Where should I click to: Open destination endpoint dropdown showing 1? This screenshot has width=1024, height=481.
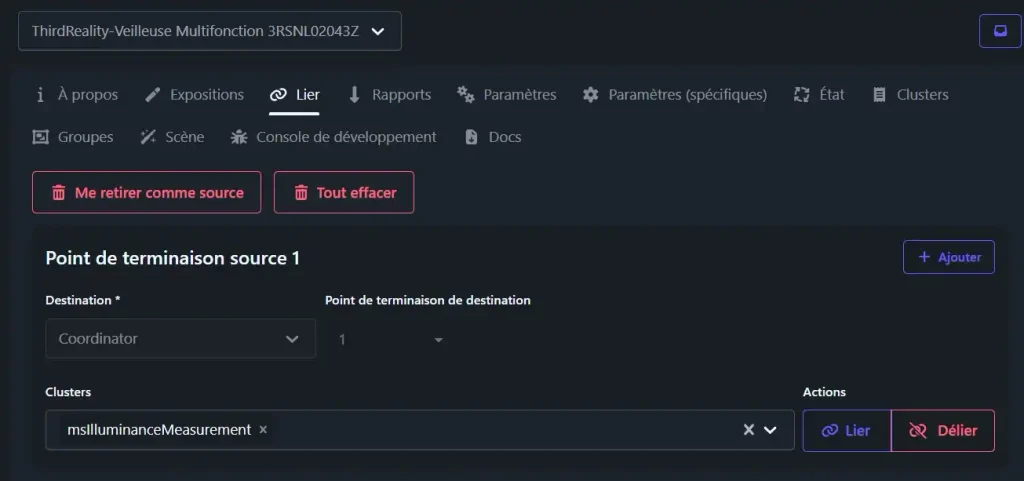coord(391,339)
